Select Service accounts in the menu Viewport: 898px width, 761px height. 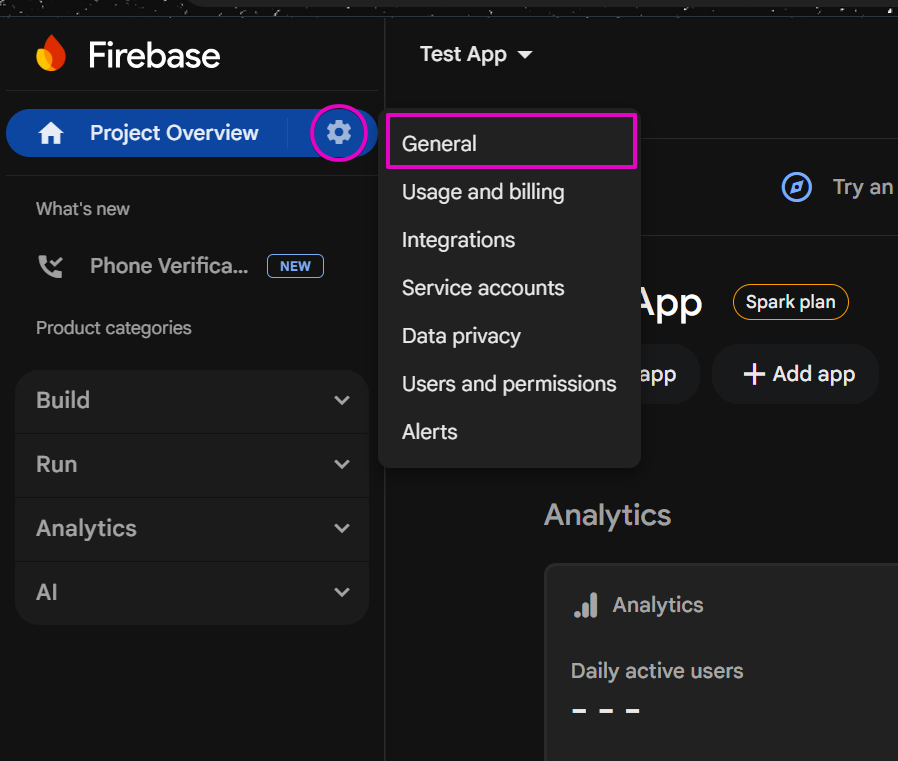(483, 288)
